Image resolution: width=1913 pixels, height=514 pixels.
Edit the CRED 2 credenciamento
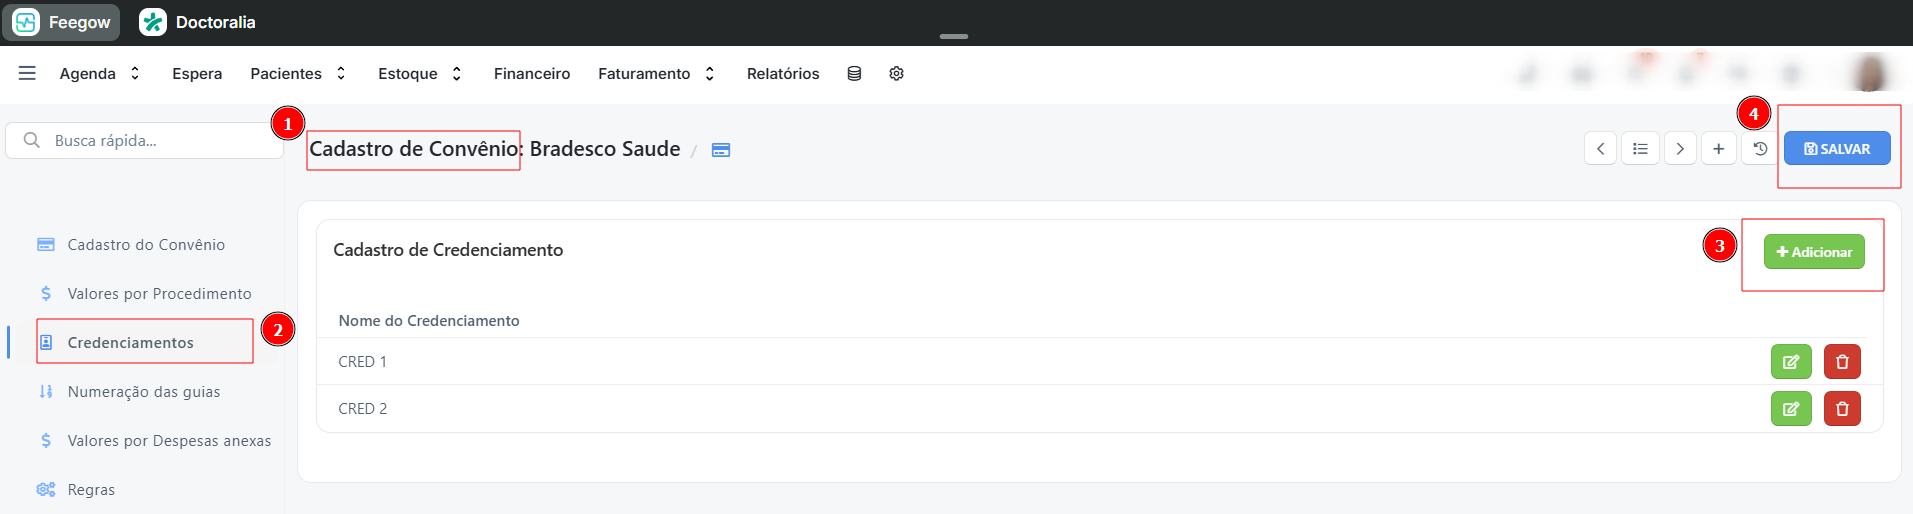tap(1791, 409)
